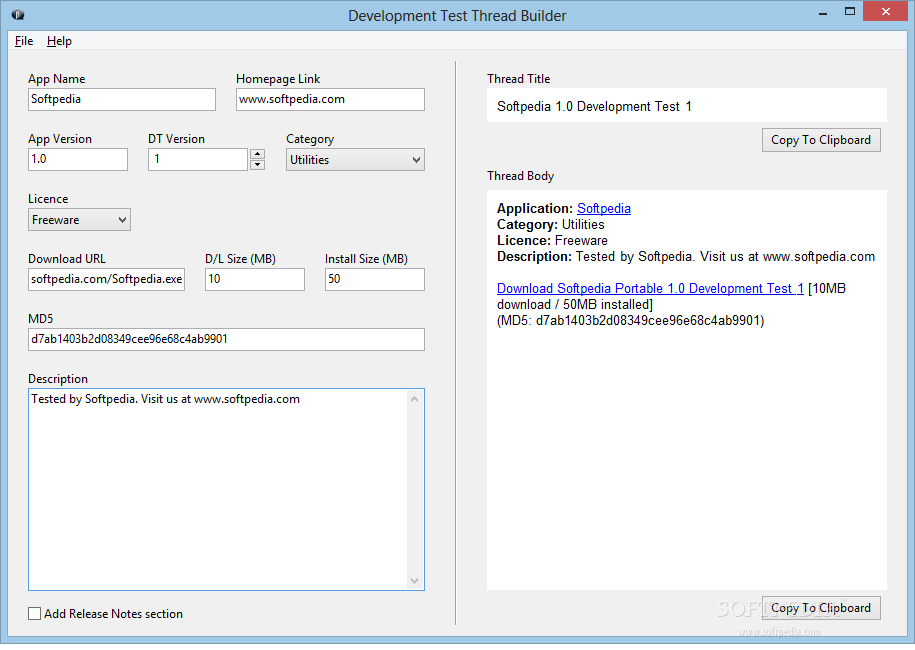Focus the MD5 hash field
Screen dimensions: 915x650
[226, 340]
